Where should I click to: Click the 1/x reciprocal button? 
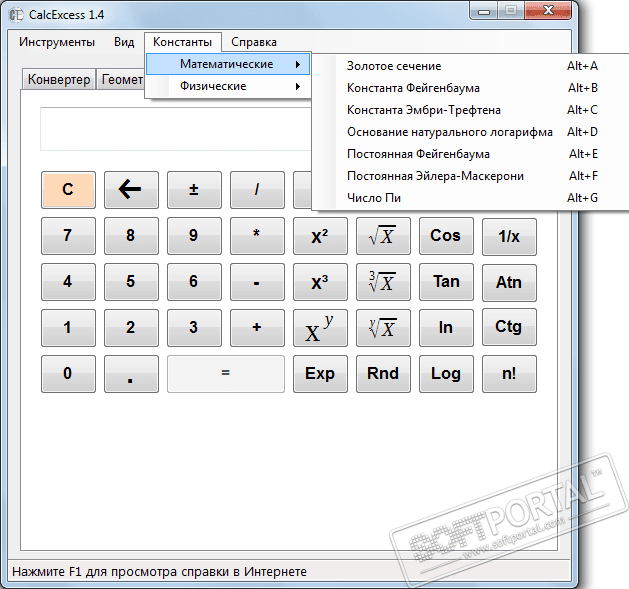click(509, 236)
